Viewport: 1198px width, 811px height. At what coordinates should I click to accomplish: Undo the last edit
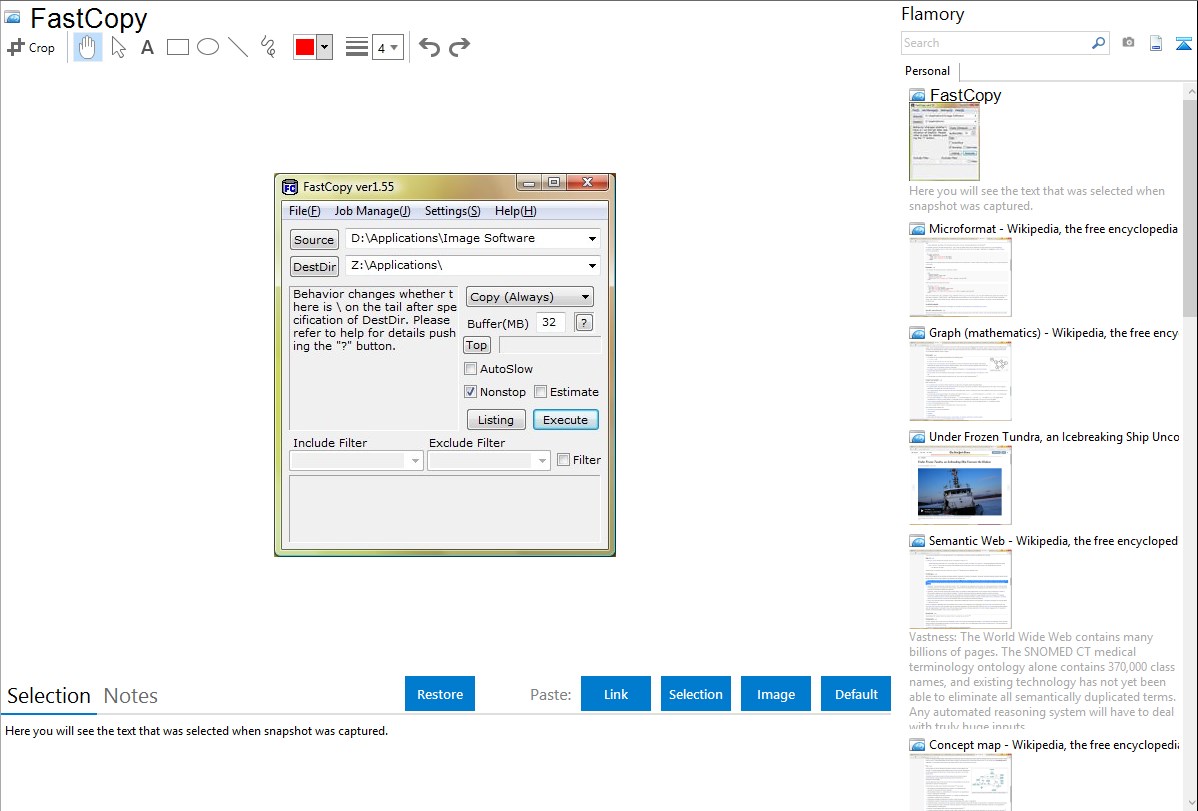pyautogui.click(x=429, y=47)
